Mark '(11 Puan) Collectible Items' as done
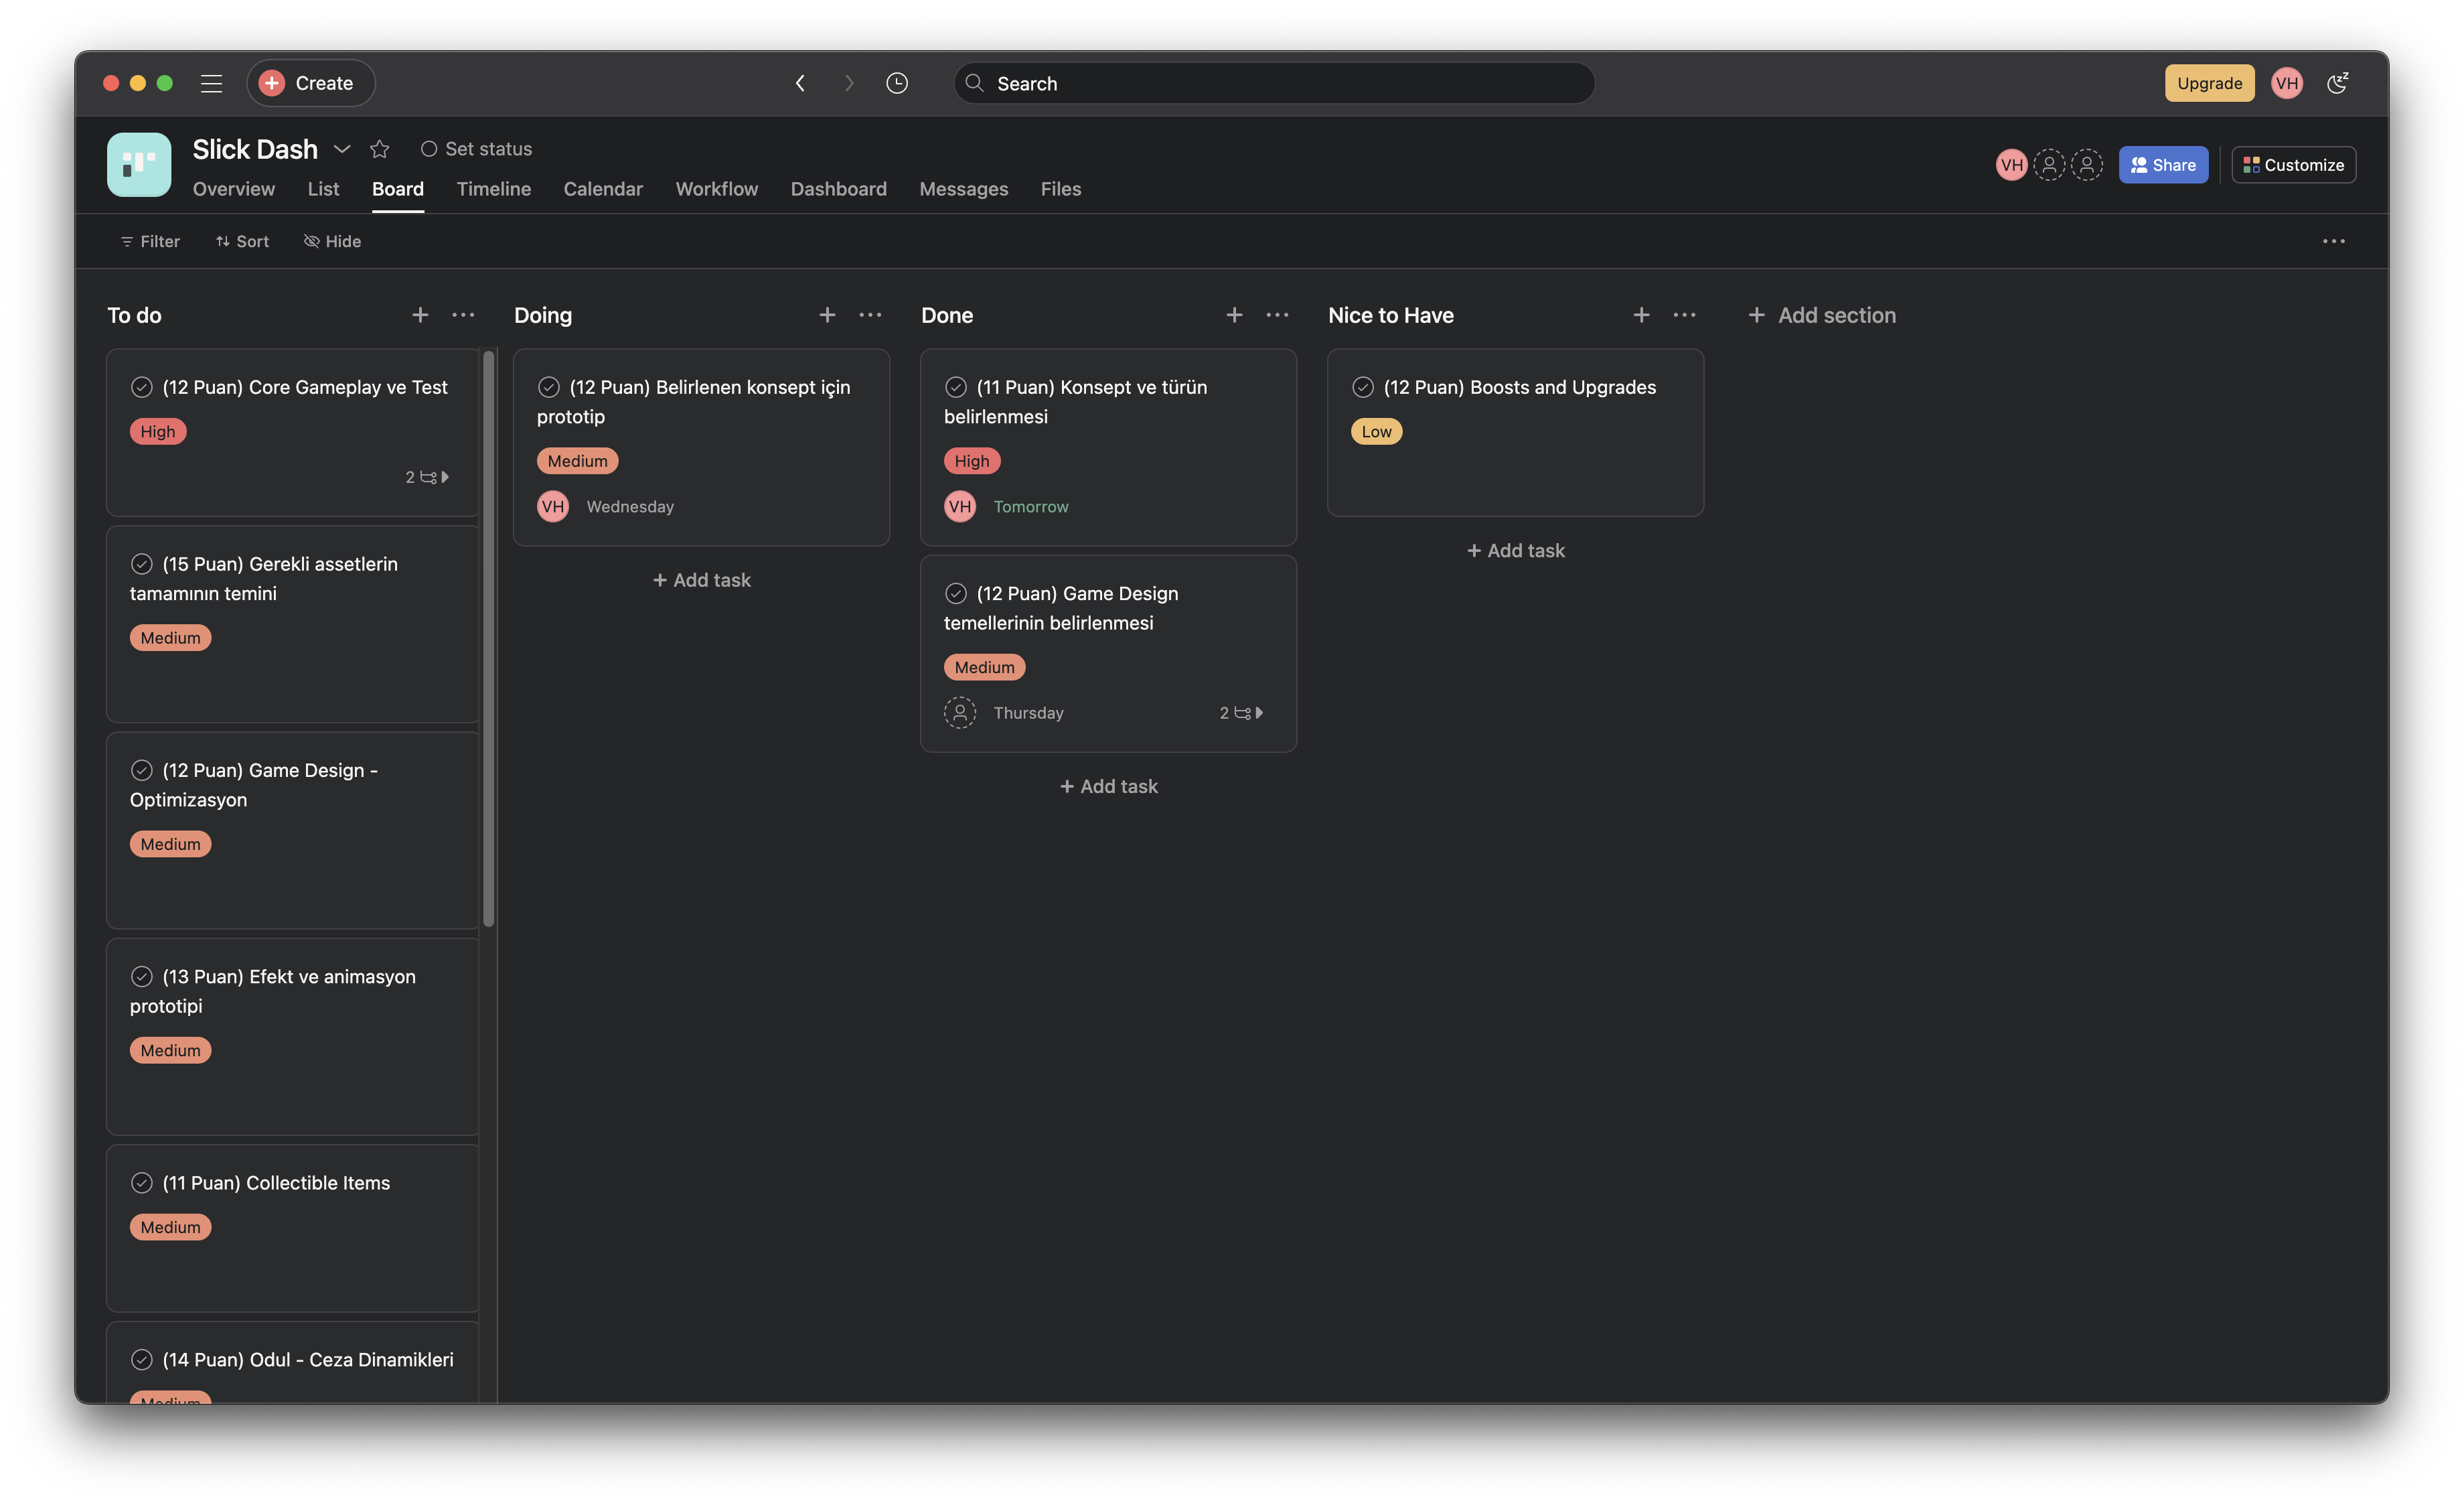The image size is (2464, 1503). tap(141, 1183)
